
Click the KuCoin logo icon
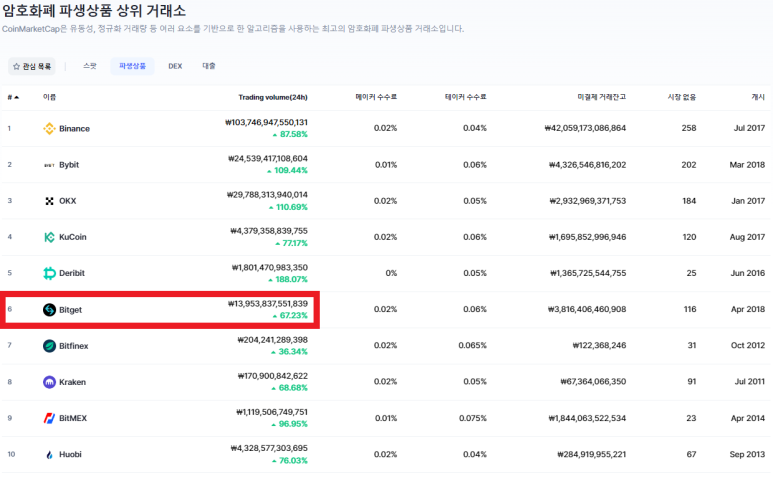49,237
